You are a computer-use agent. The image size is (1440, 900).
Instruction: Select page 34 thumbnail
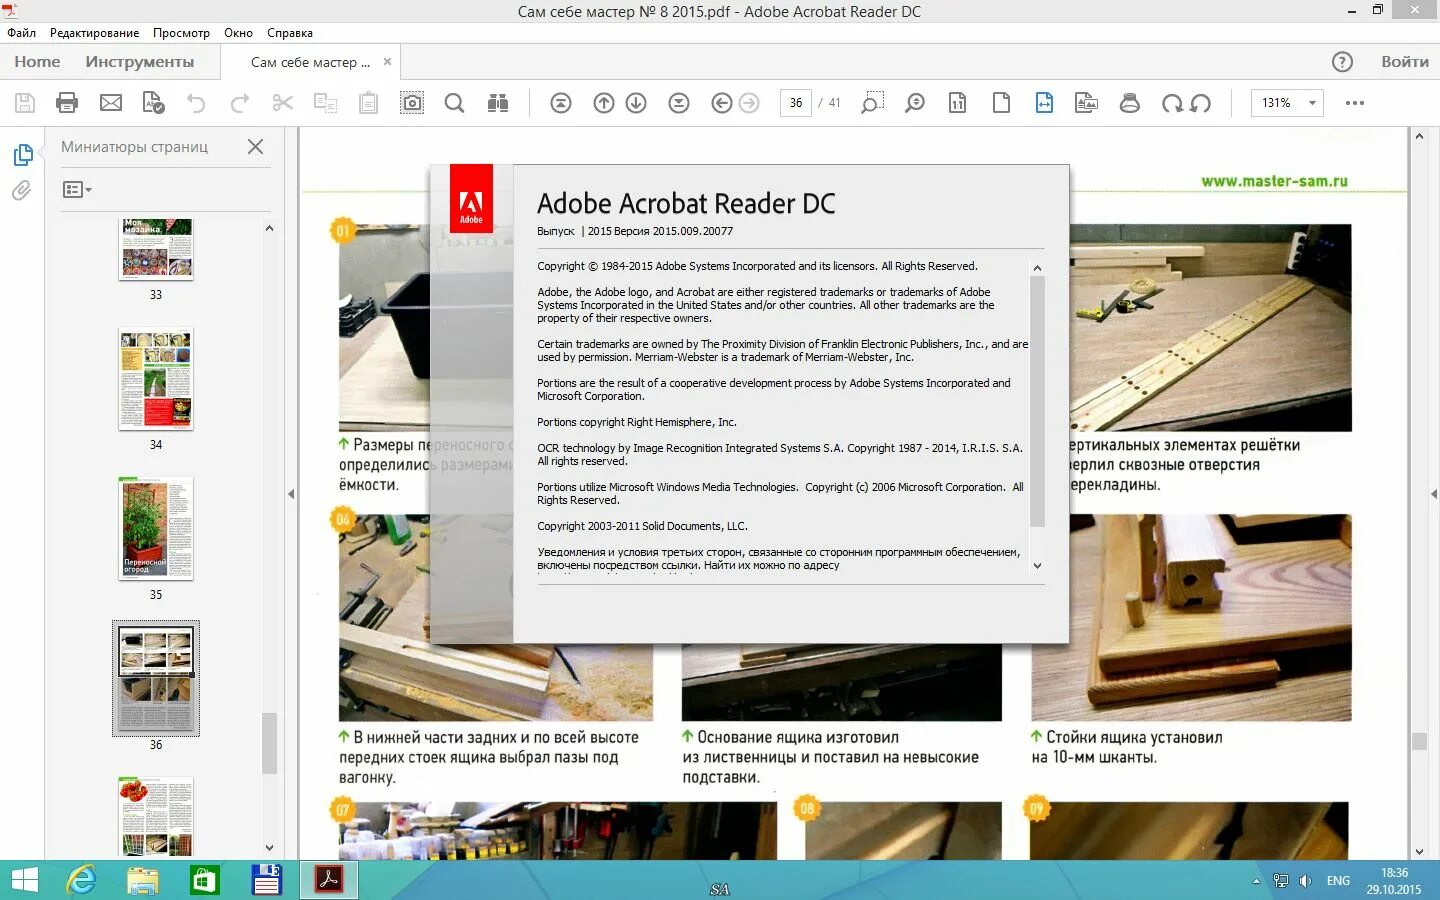[156, 380]
